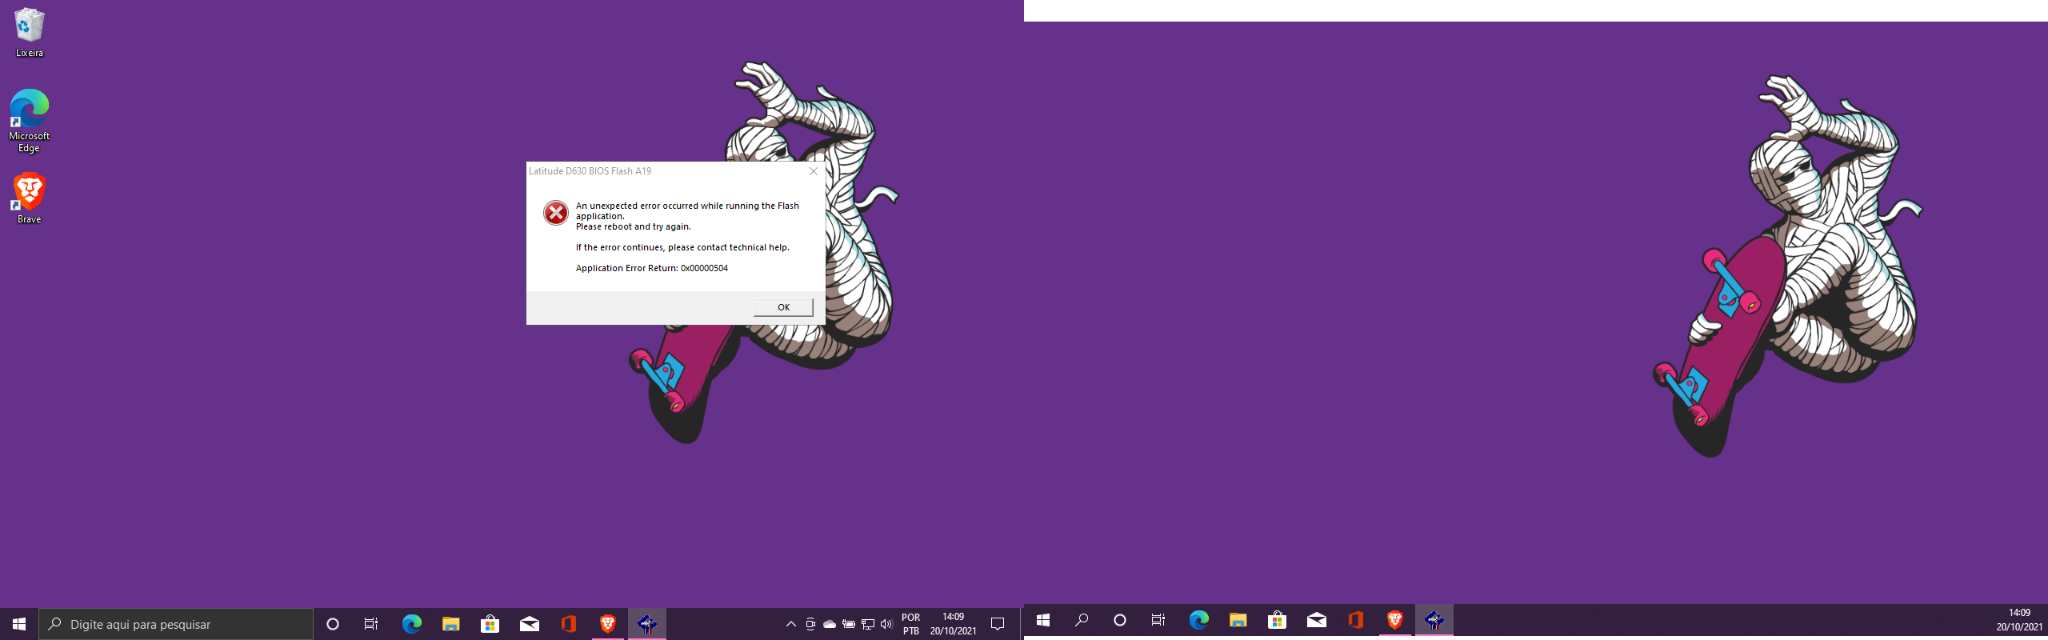Viewport: 2048px width, 640px height.
Task: Click 'If the error continues' message line
Action: pyautogui.click(x=682, y=247)
